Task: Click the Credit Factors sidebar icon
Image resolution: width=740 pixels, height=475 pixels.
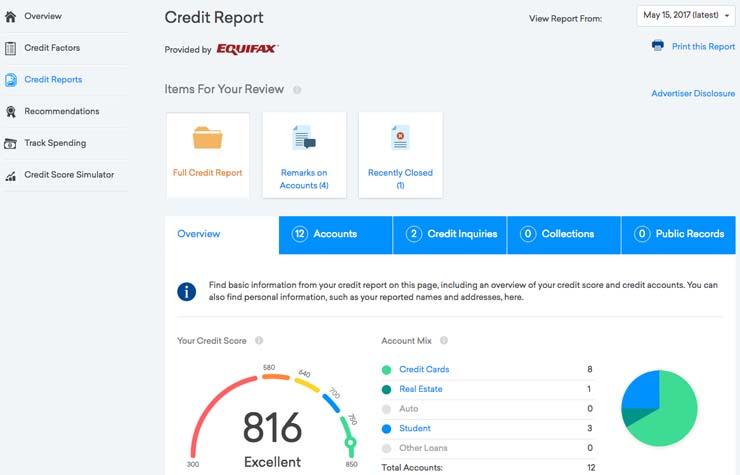Action: tap(10, 48)
